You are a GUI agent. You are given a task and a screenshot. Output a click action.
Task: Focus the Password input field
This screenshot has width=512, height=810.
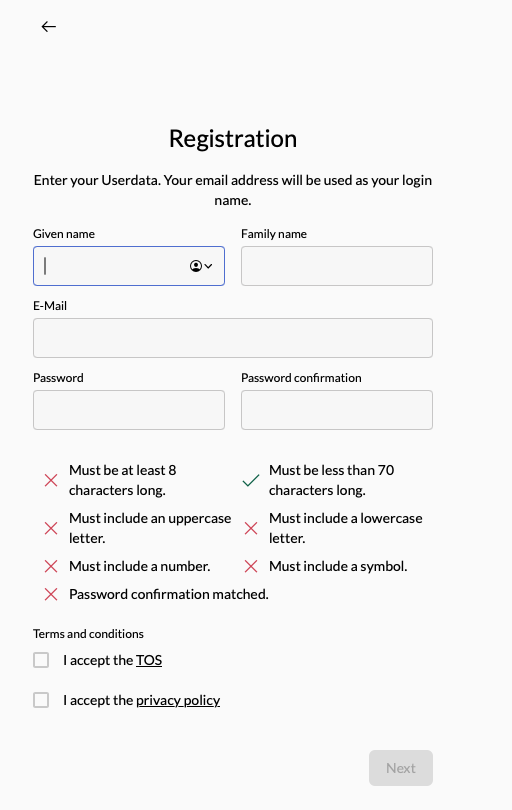129,410
